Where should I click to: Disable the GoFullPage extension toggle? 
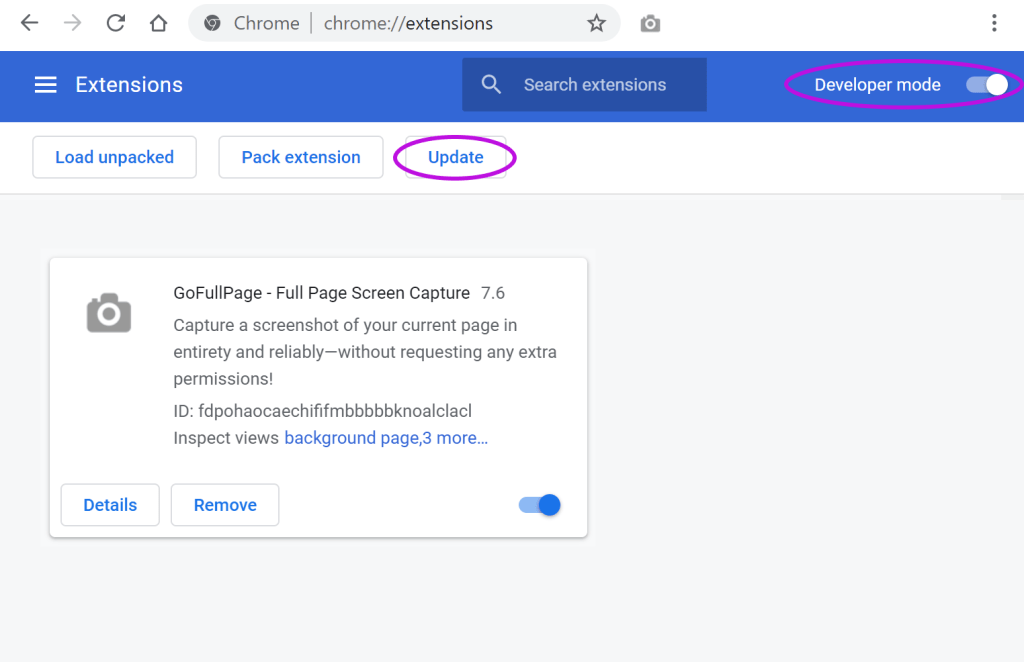point(539,505)
